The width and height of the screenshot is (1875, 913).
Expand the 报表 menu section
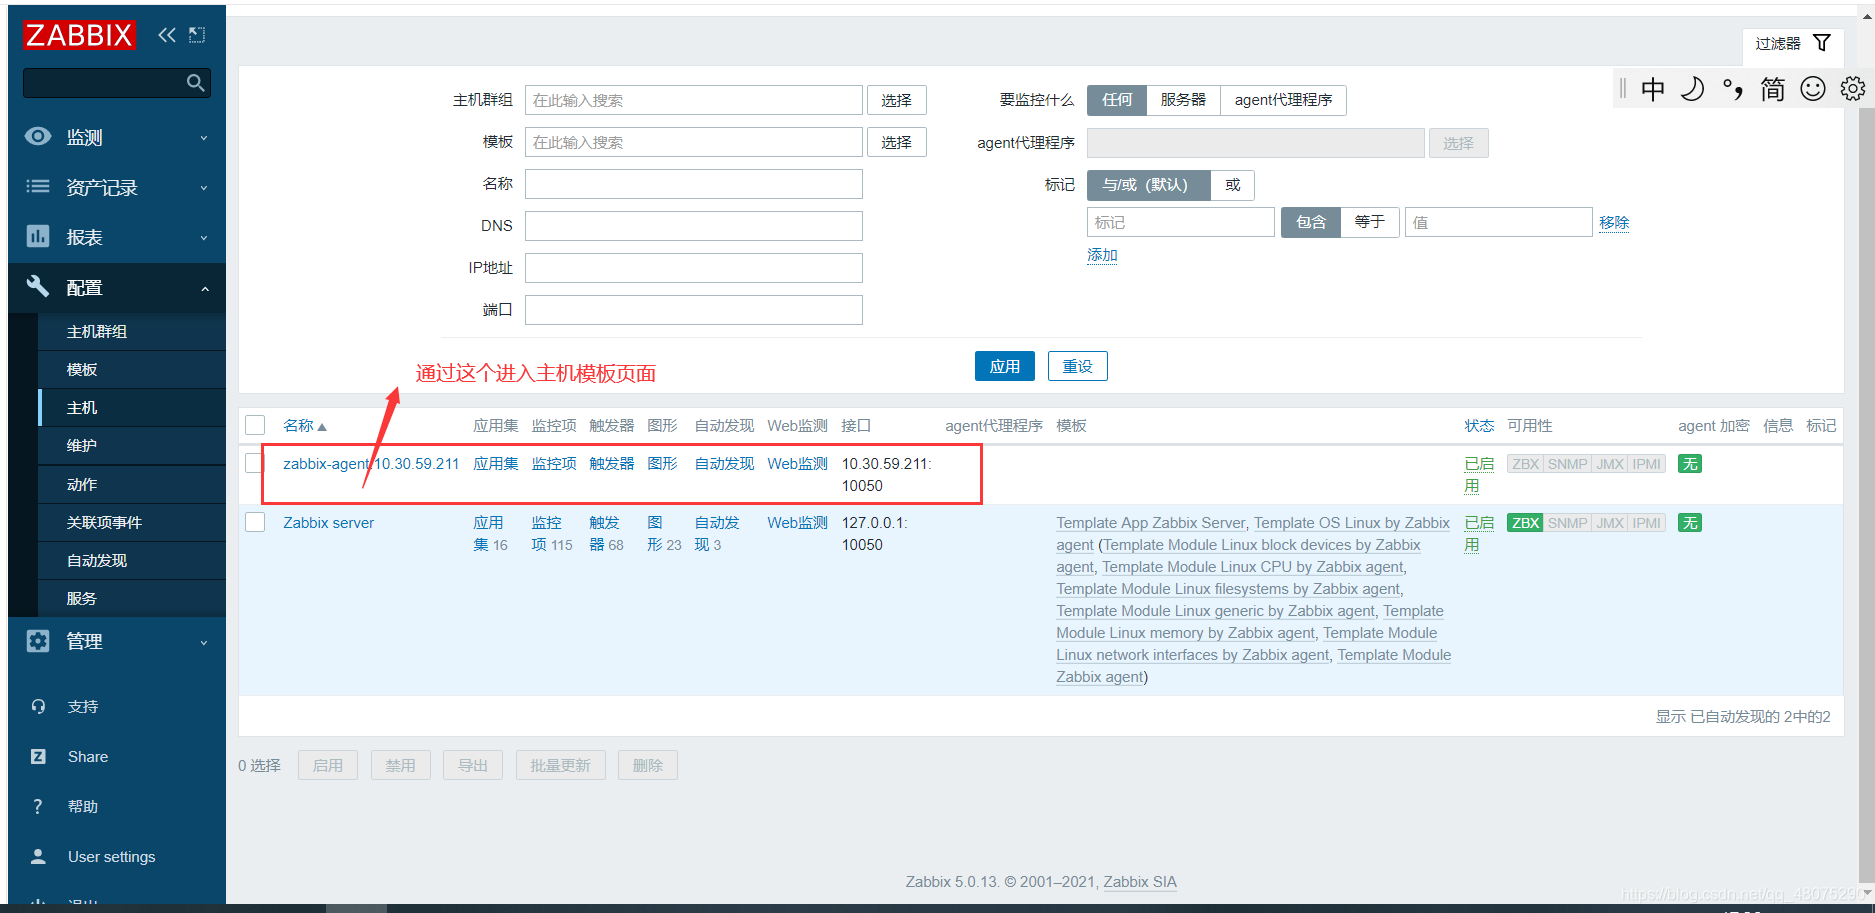tap(117, 237)
